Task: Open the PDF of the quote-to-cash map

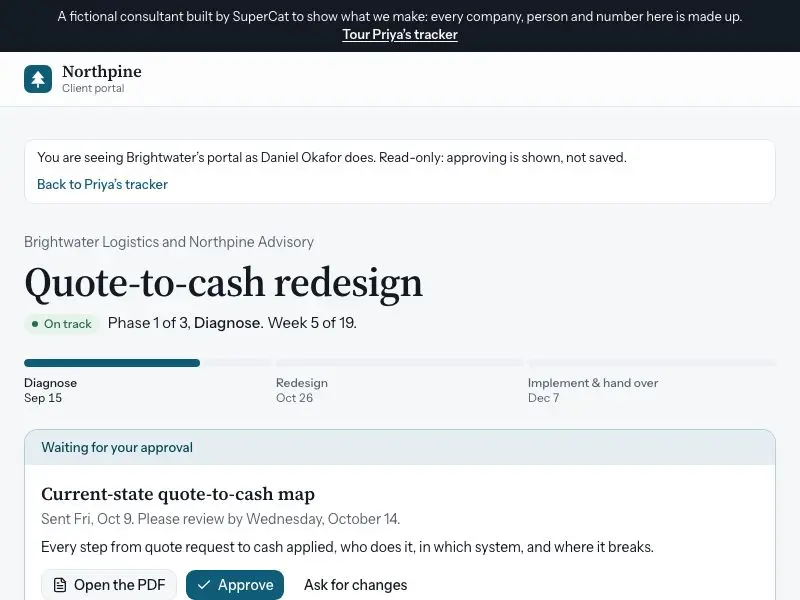Action: click(x=109, y=585)
